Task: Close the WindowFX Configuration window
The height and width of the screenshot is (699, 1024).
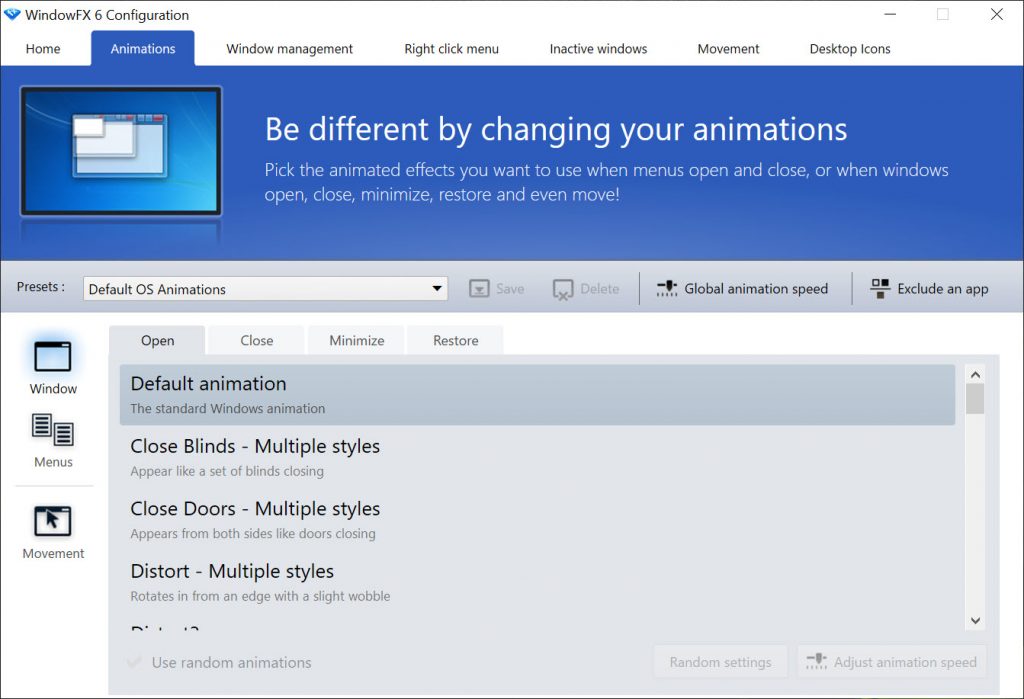Action: [997, 14]
